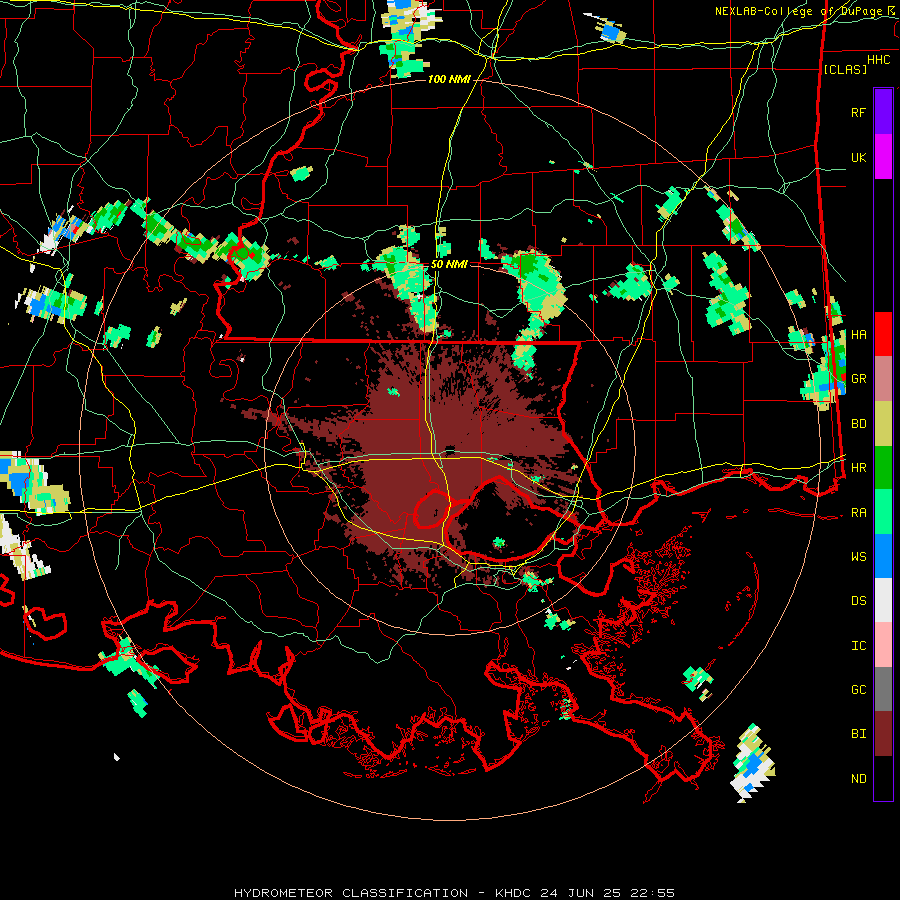The width and height of the screenshot is (900, 900).
Task: Select the olive-yellow BD legend swatch
Action: [x=883, y=424]
